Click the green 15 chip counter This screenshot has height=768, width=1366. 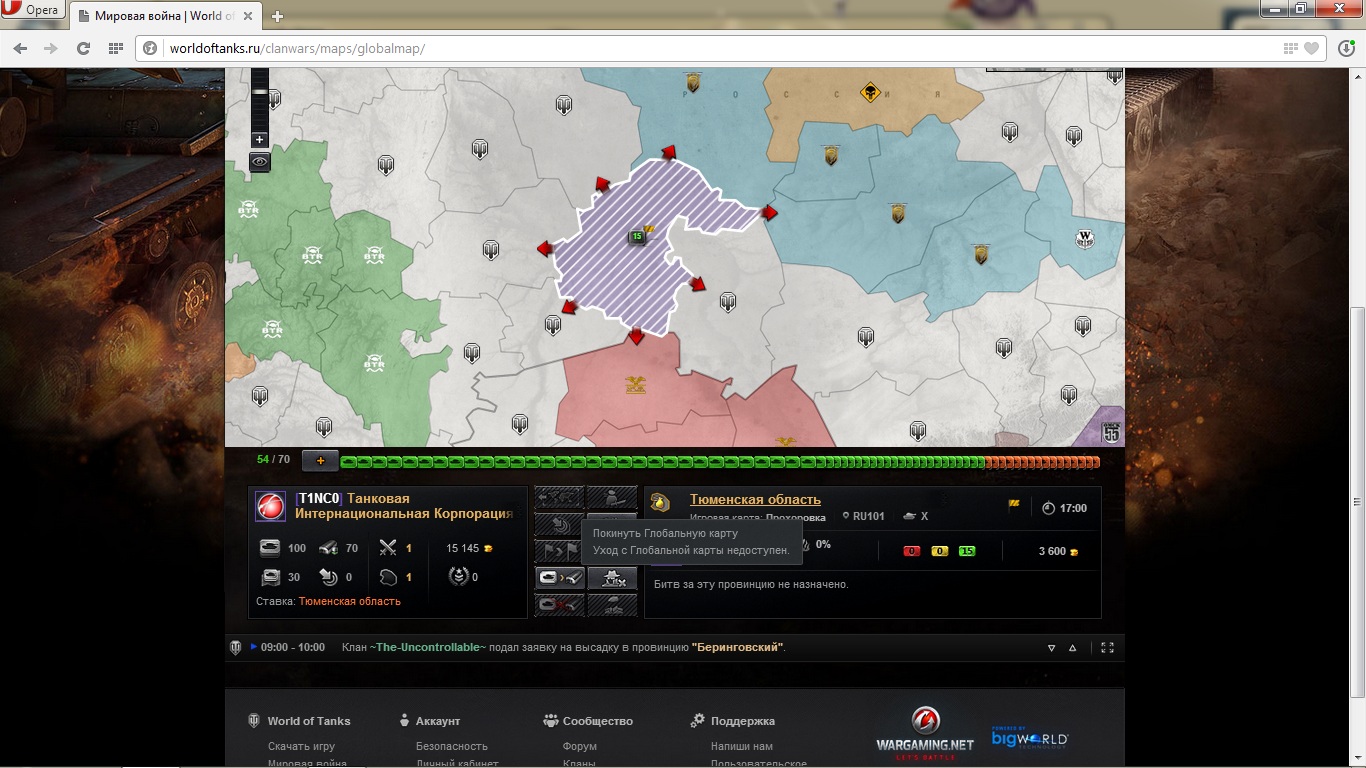967,551
